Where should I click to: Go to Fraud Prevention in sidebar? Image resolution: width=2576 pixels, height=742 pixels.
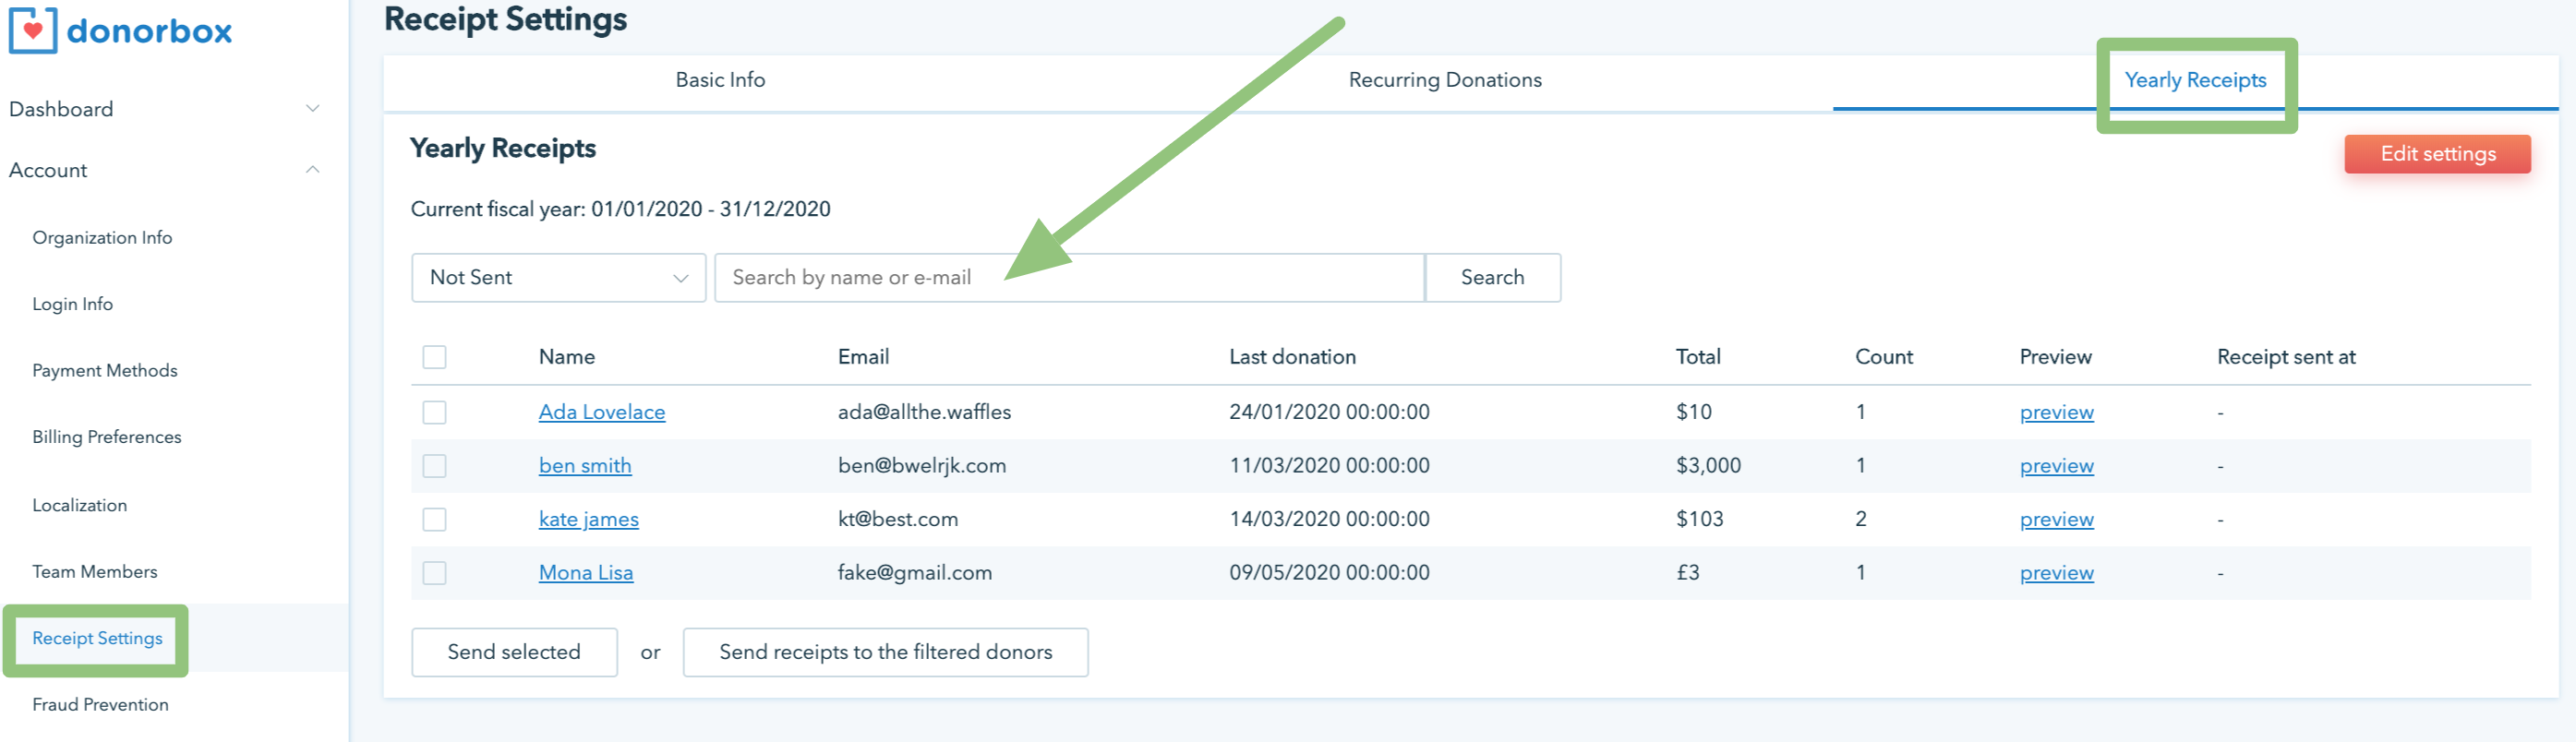pos(100,705)
